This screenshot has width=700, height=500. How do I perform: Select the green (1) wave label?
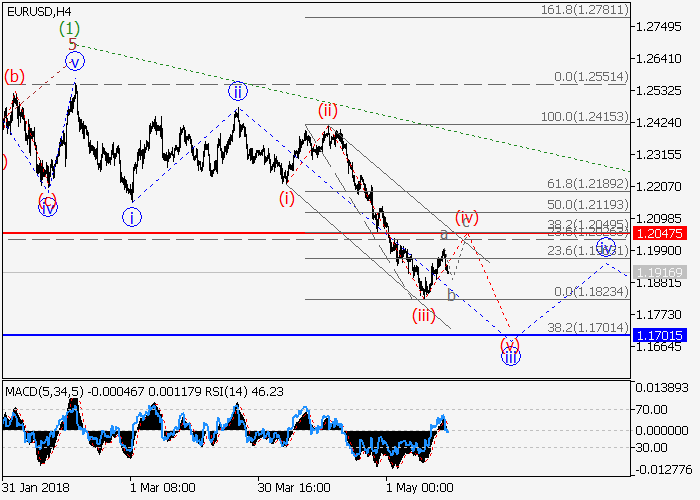[68, 27]
